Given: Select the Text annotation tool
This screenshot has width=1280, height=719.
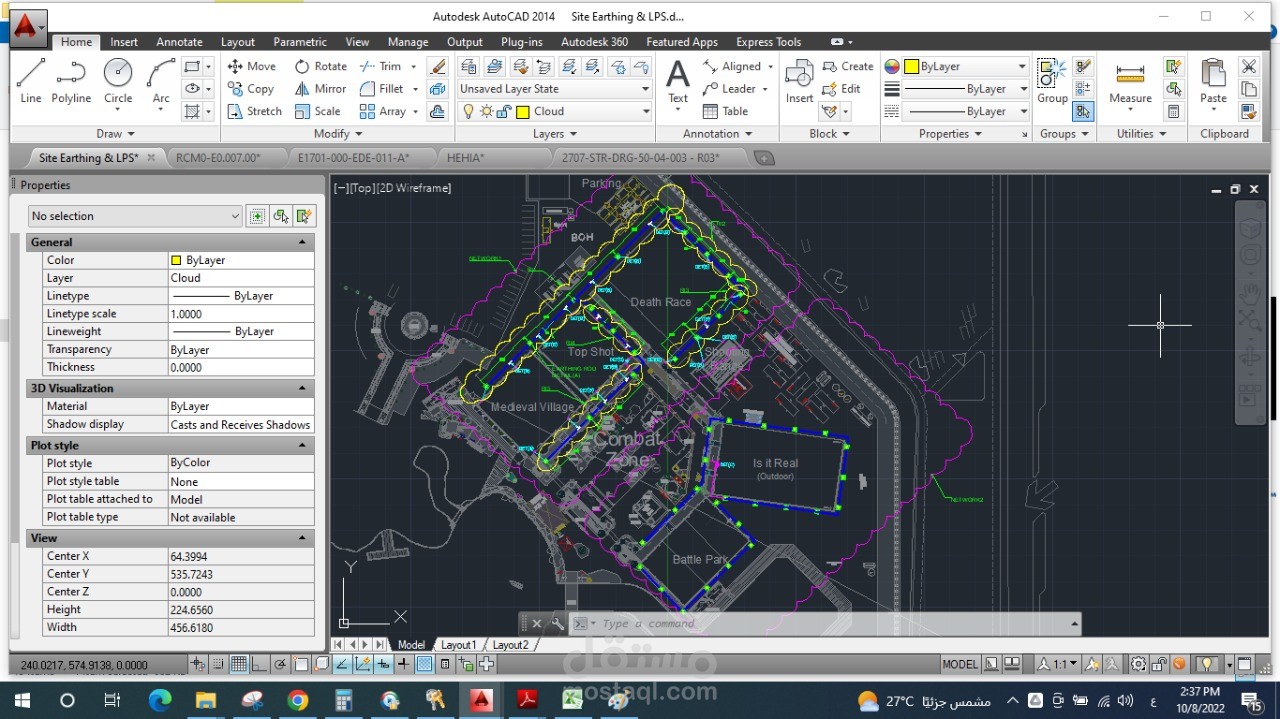Looking at the screenshot, I should [x=678, y=81].
